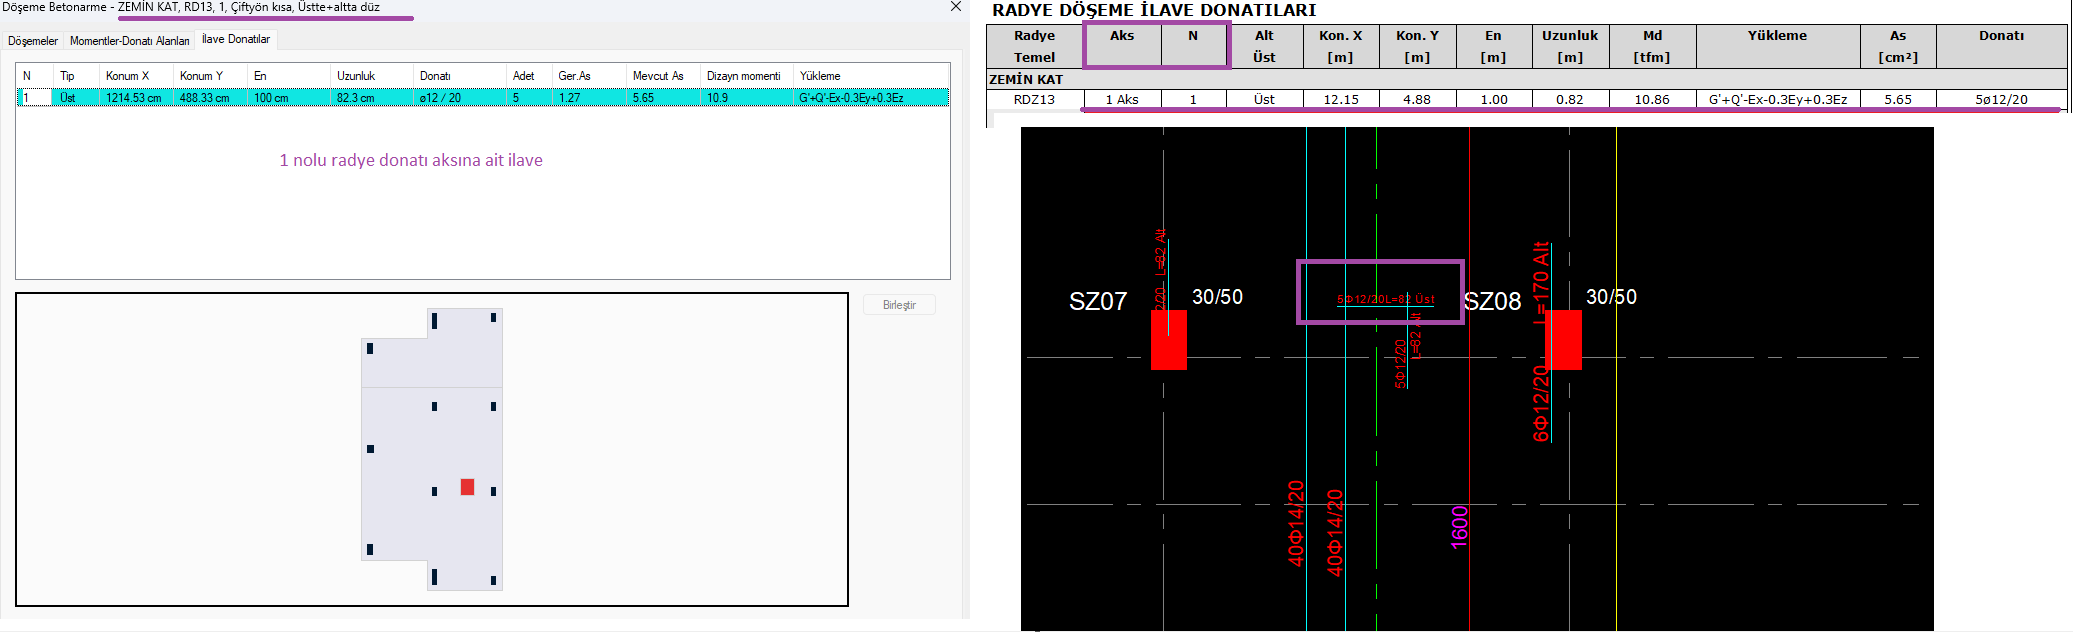The height and width of the screenshot is (632, 2073).
Task: Click the Dizayn momenti column header
Action: pyautogui.click(x=746, y=76)
